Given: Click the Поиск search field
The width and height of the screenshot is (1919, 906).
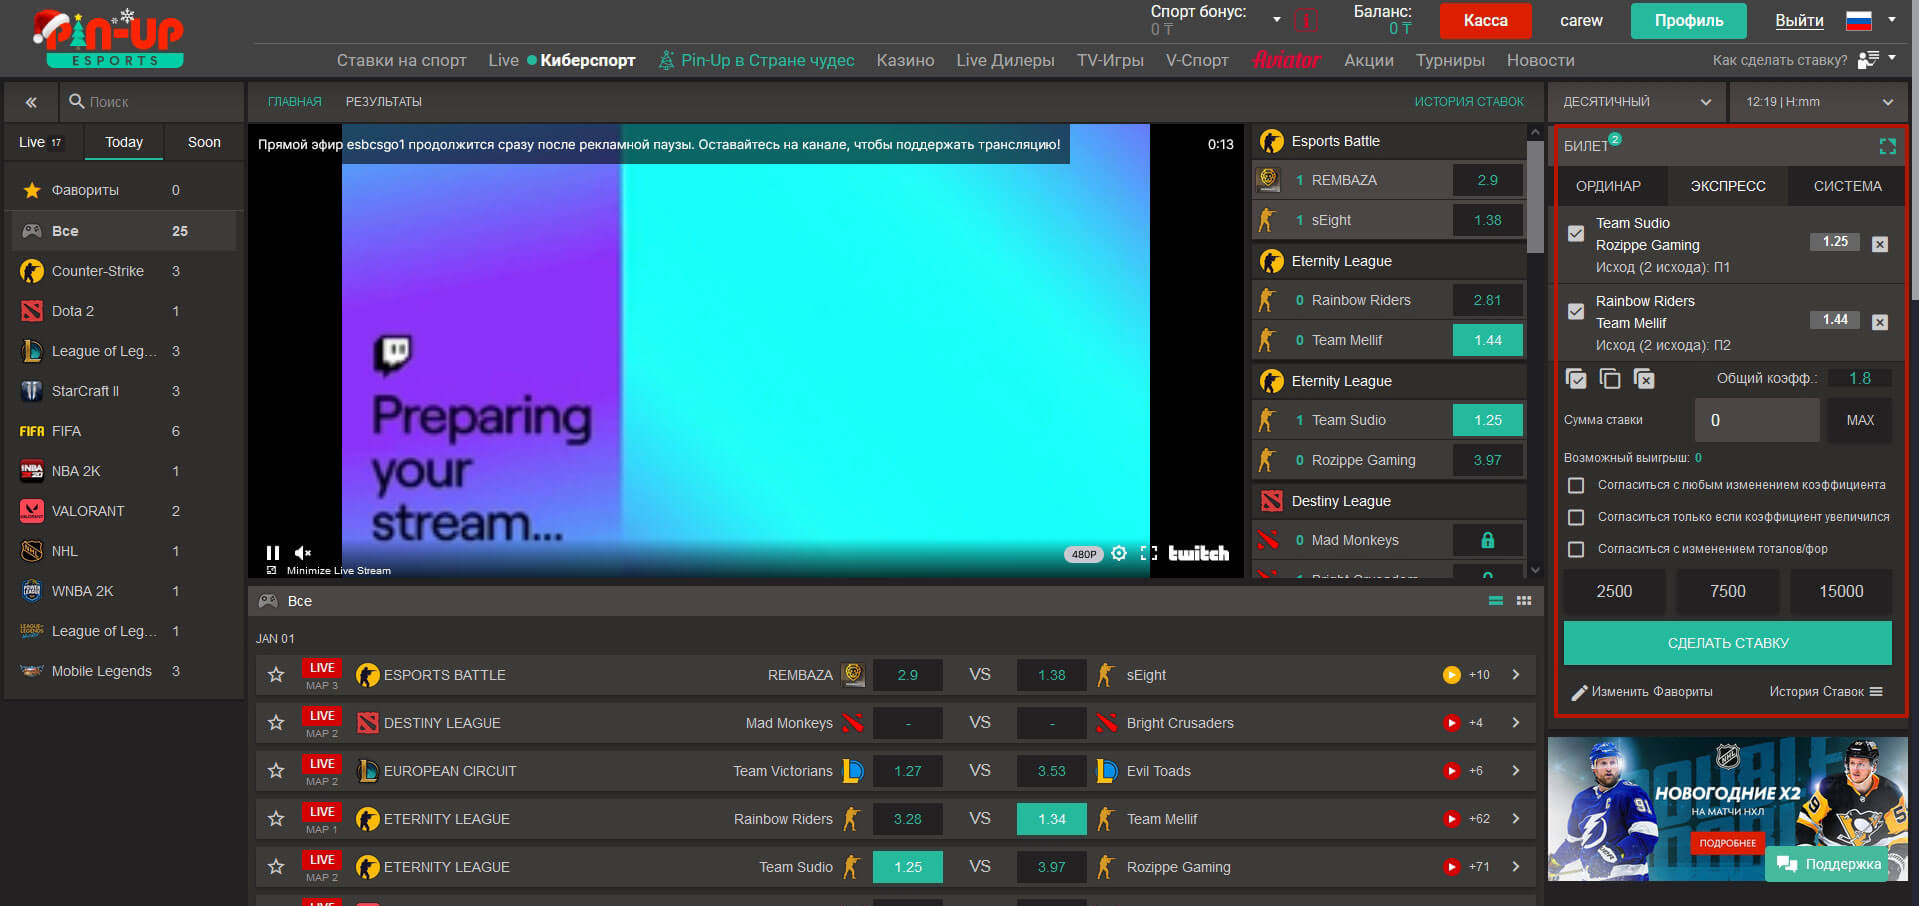Looking at the screenshot, I should (153, 102).
